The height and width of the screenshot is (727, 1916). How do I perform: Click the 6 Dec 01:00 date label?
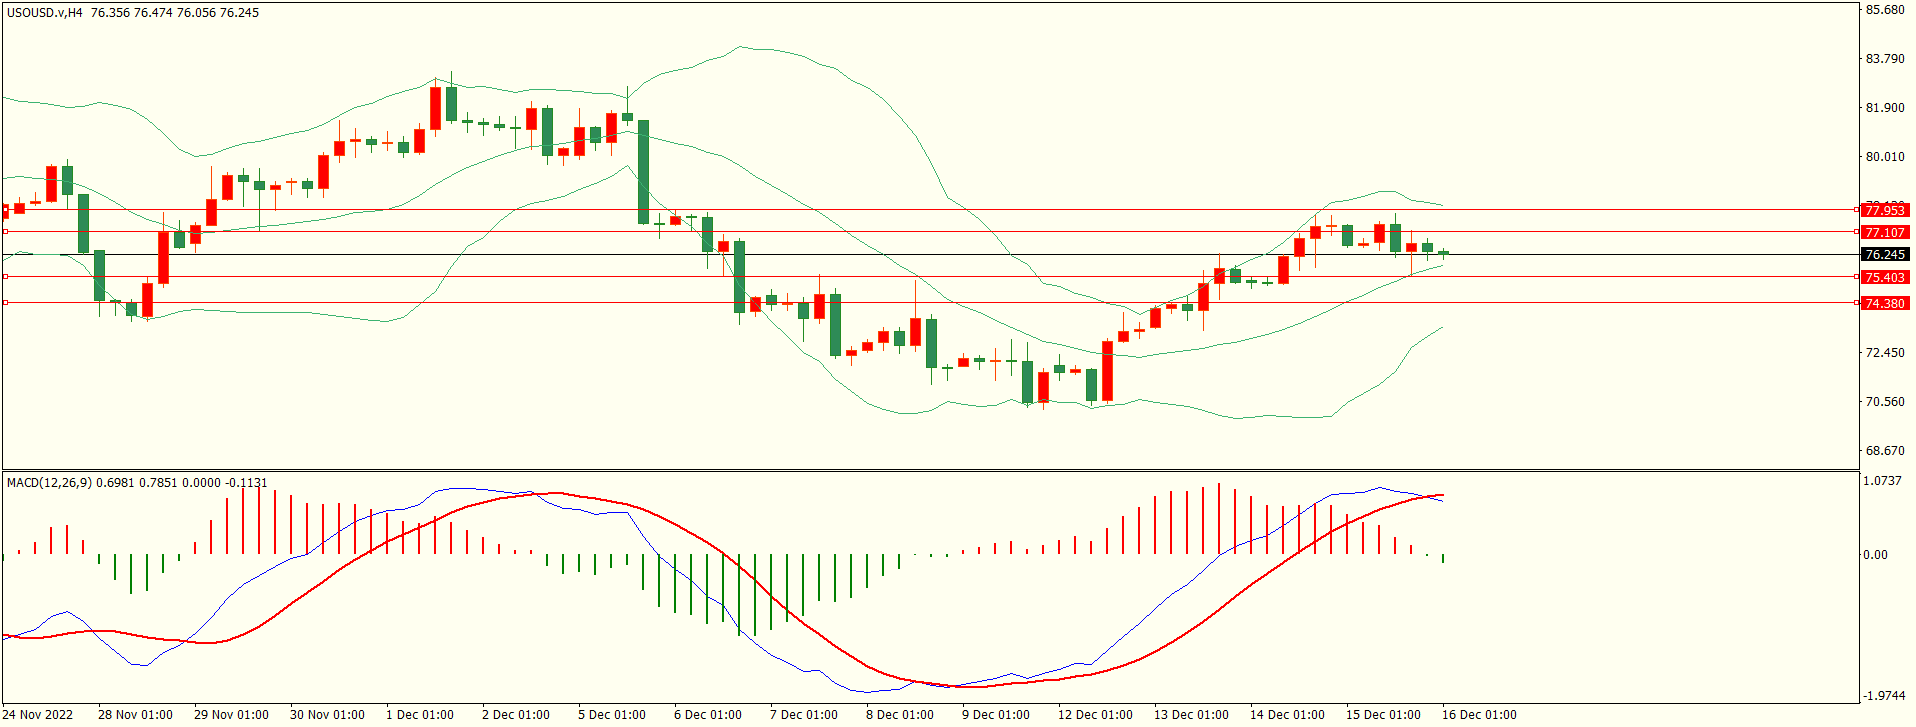(708, 715)
